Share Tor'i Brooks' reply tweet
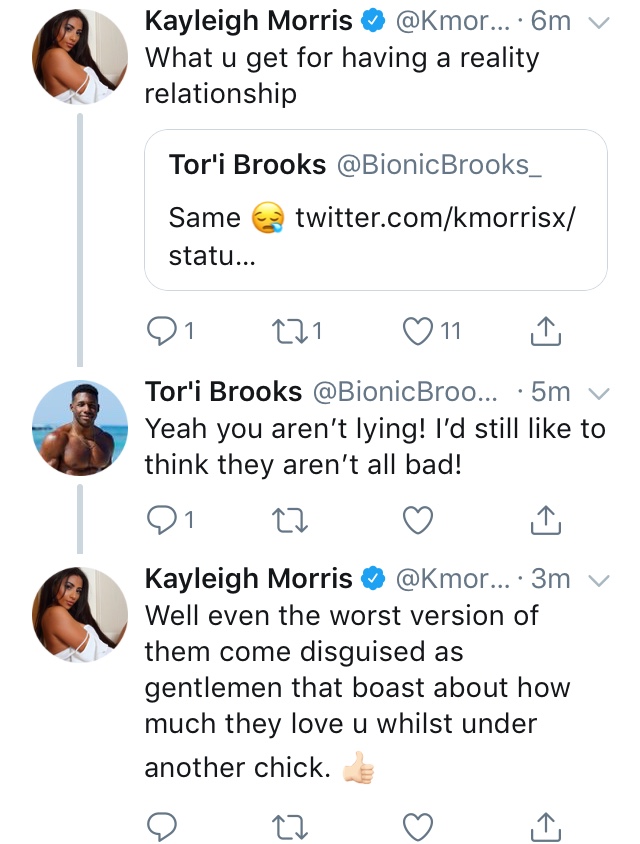Image resolution: width=640 pixels, height=844 pixels. point(545,520)
